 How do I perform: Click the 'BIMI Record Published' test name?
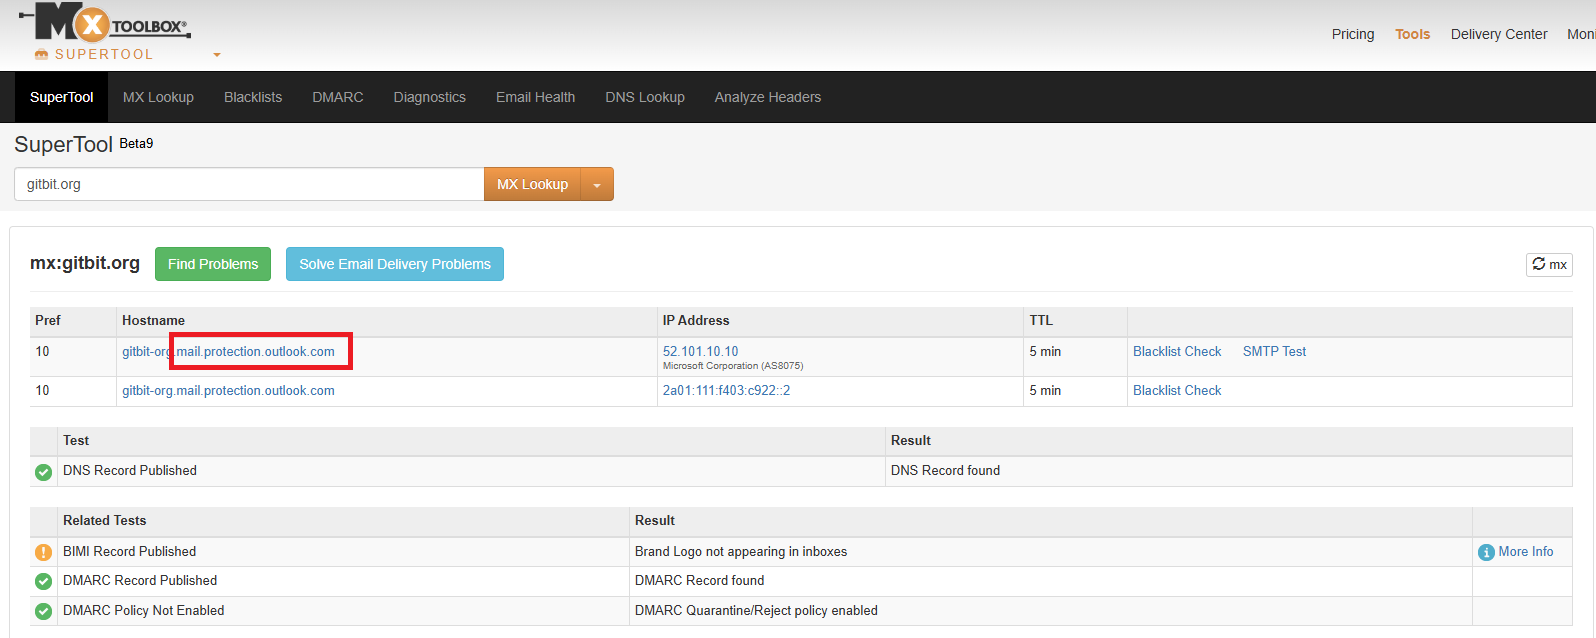[129, 551]
